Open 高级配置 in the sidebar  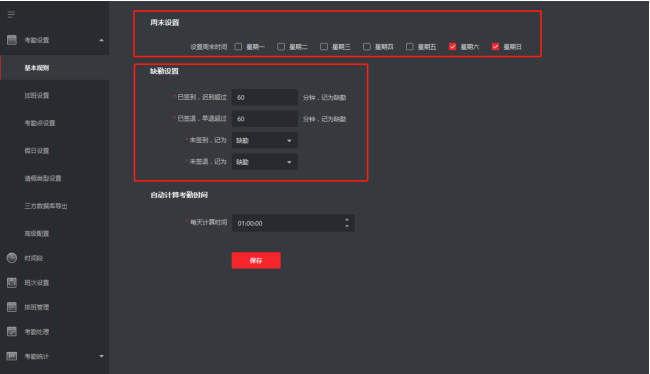point(36,233)
